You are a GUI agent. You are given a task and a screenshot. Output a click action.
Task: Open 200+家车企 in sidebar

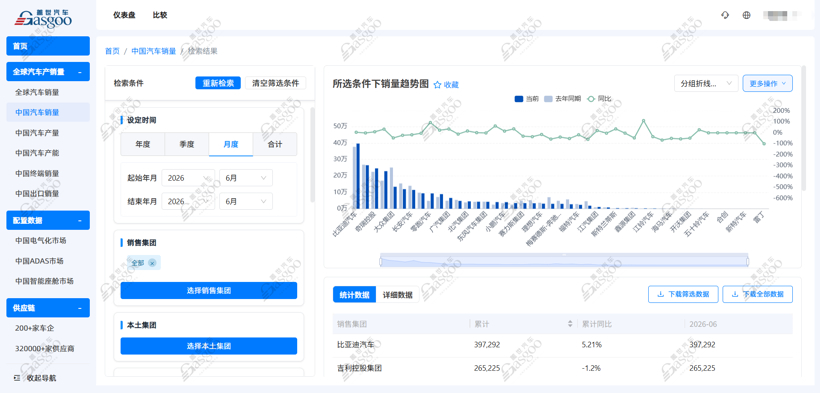(35, 328)
